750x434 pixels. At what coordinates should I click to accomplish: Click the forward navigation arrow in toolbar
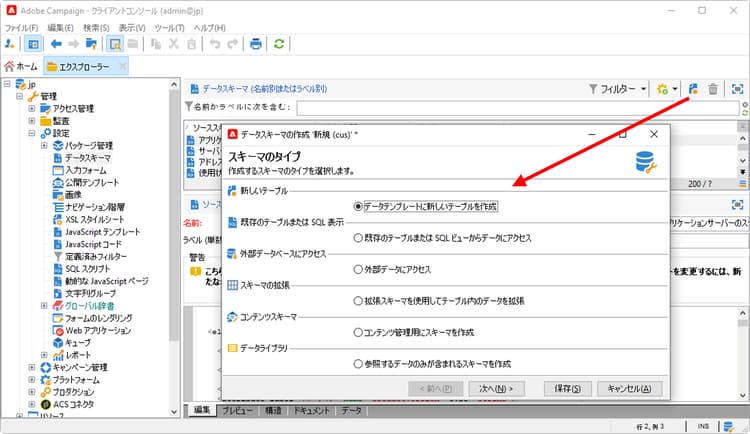coord(74,44)
